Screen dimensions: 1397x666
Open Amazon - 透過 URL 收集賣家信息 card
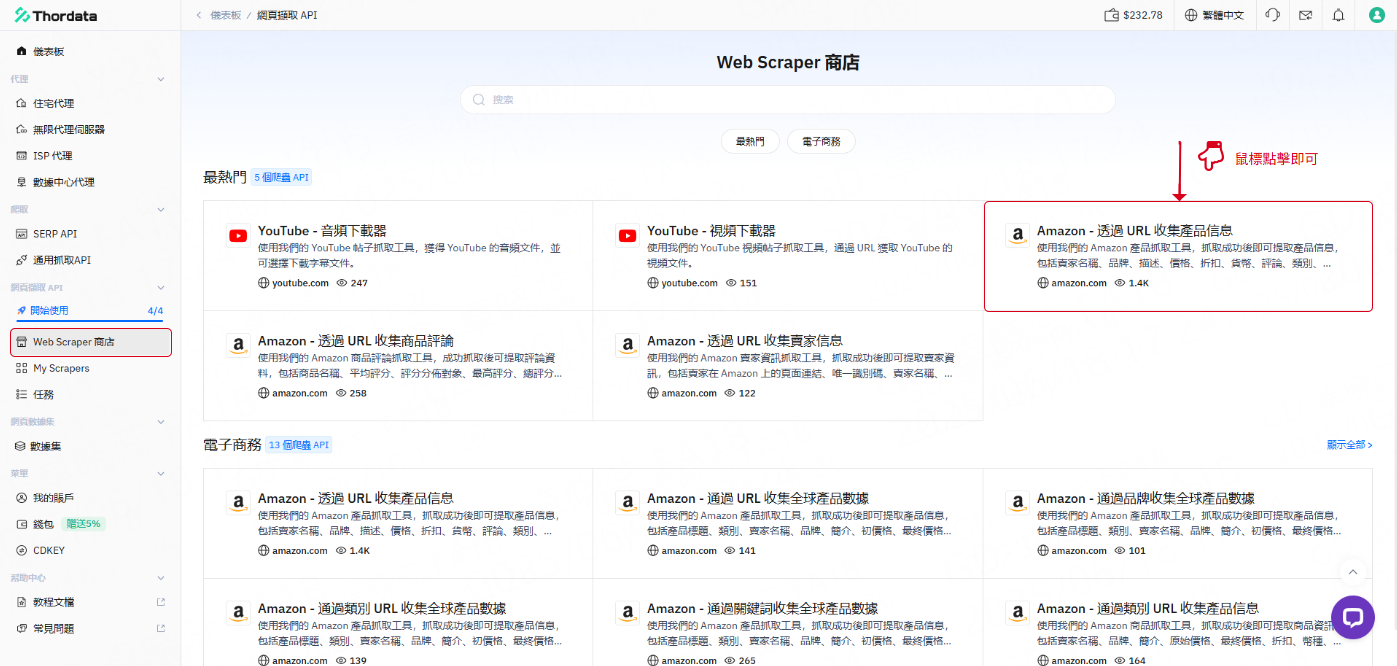(x=787, y=365)
